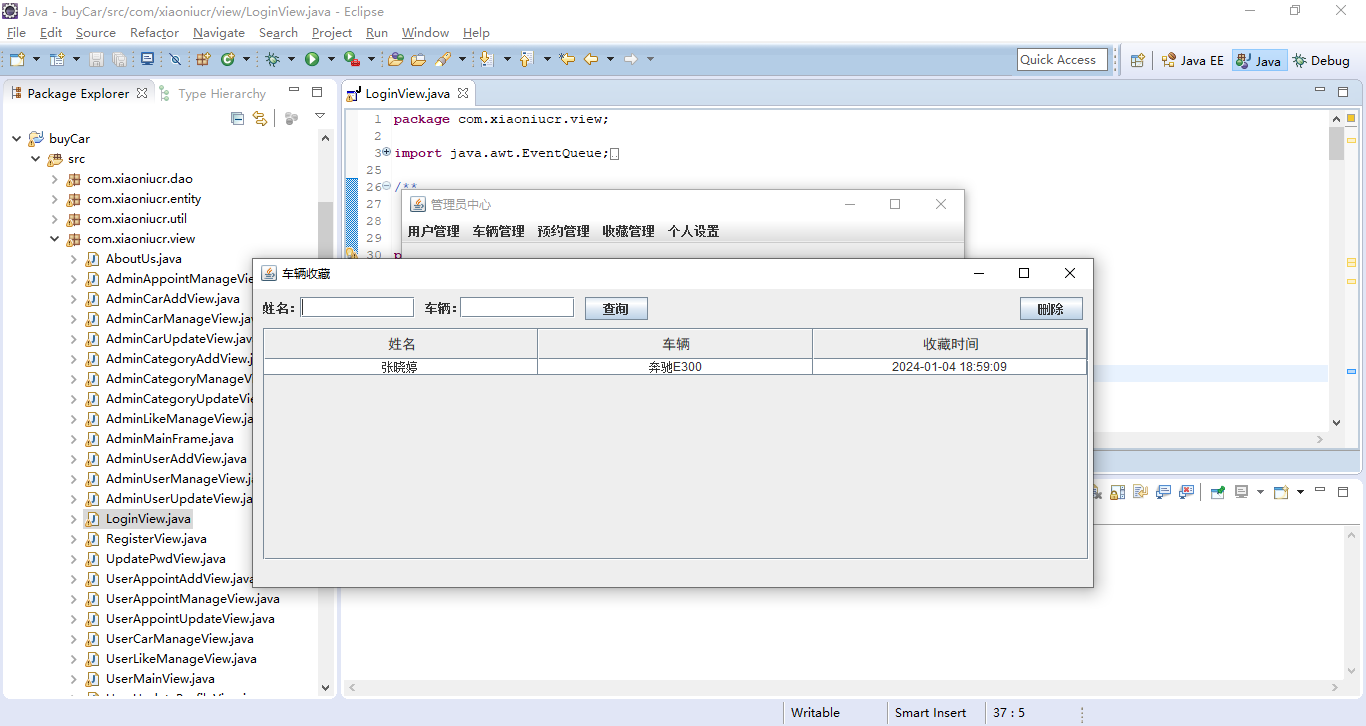1366x726 pixels.
Task: Click the Last Edit Location icon
Action: (x=567, y=59)
